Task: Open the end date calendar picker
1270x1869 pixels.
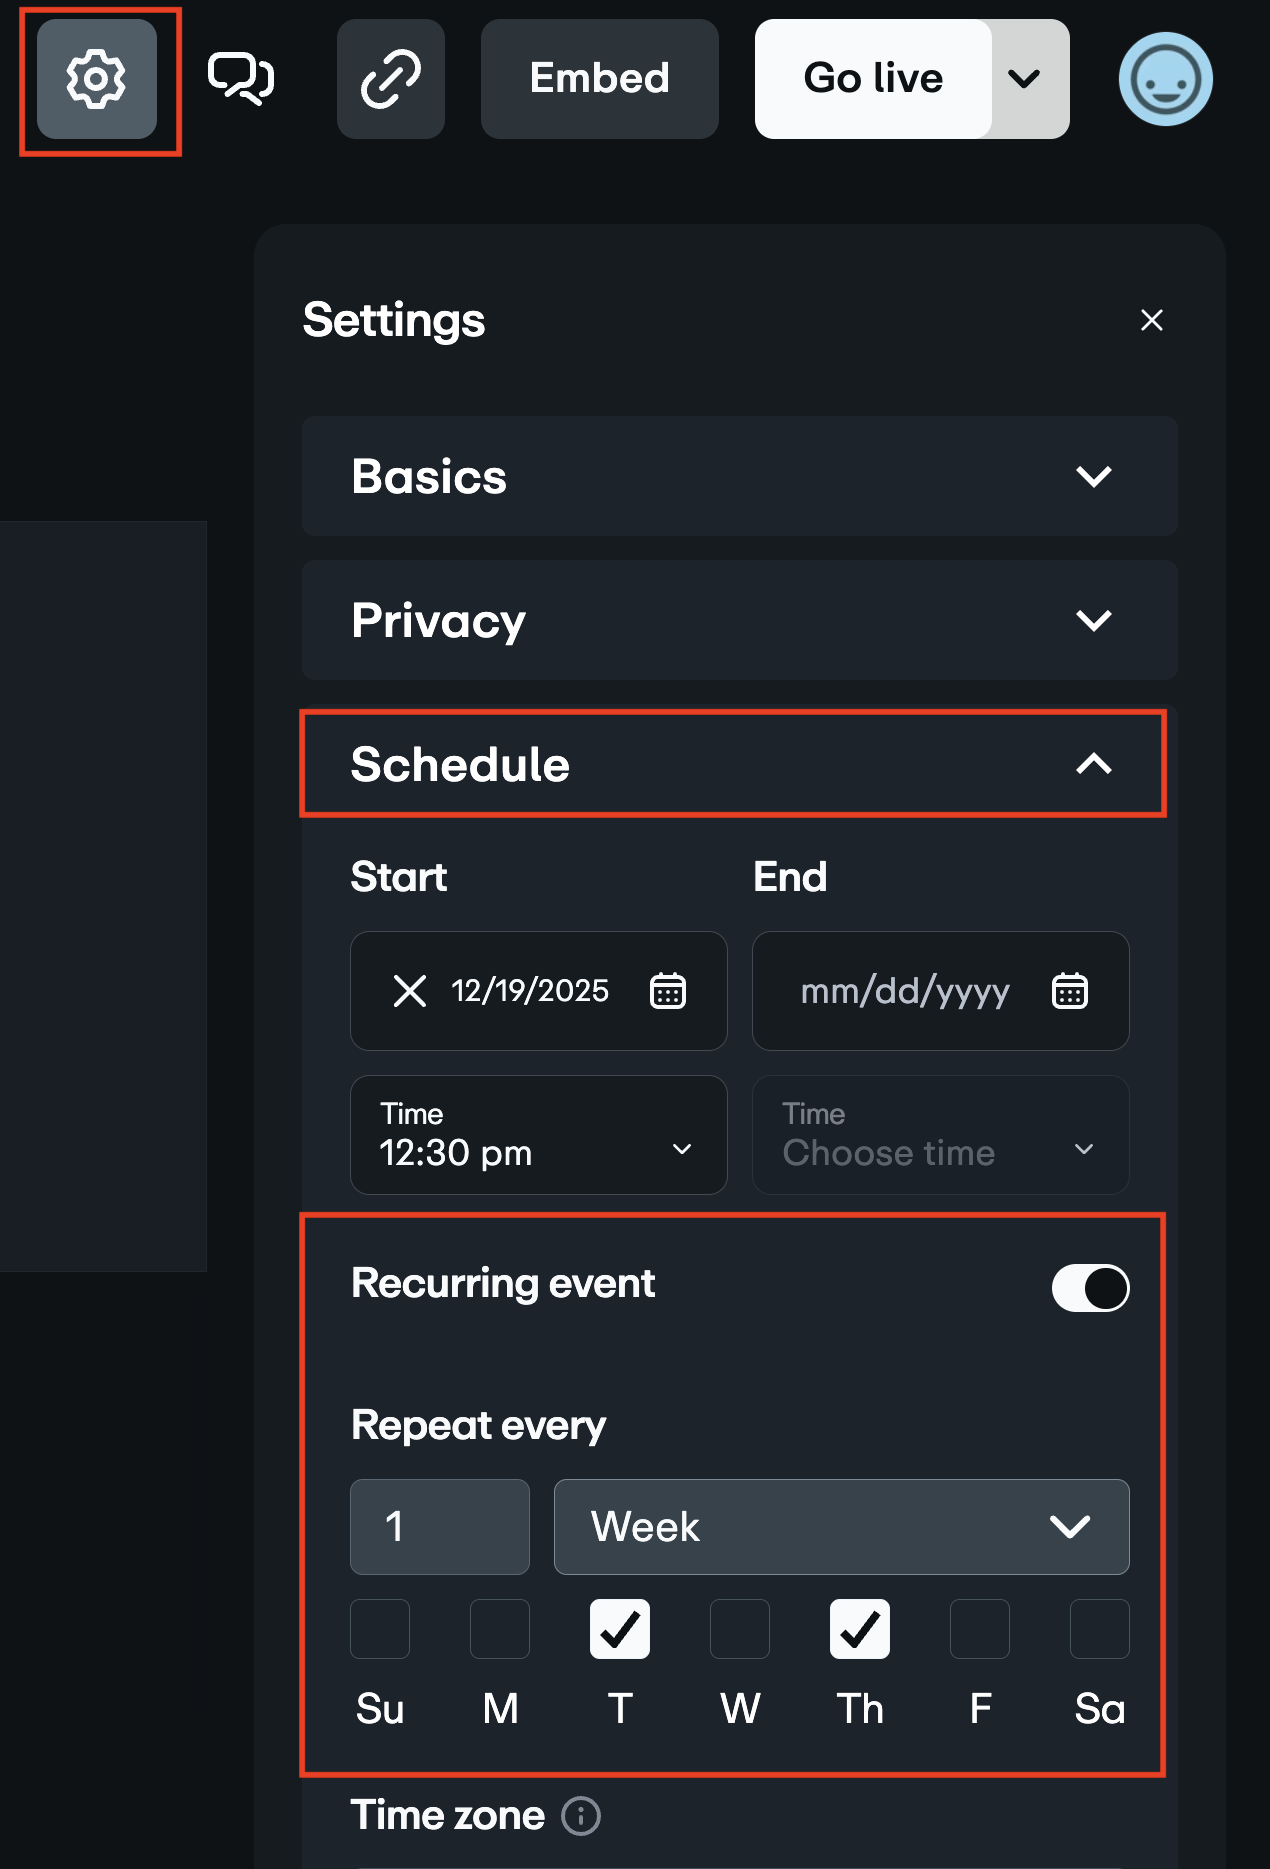Action: point(1069,991)
